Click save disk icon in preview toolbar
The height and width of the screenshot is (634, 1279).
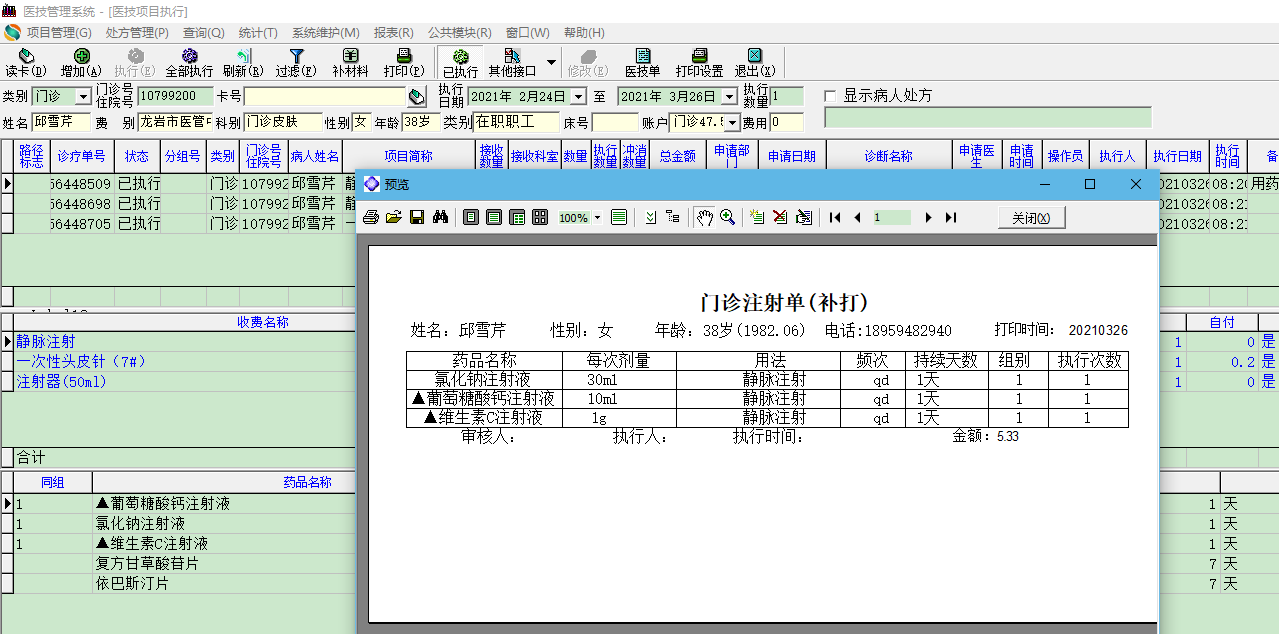click(x=417, y=217)
